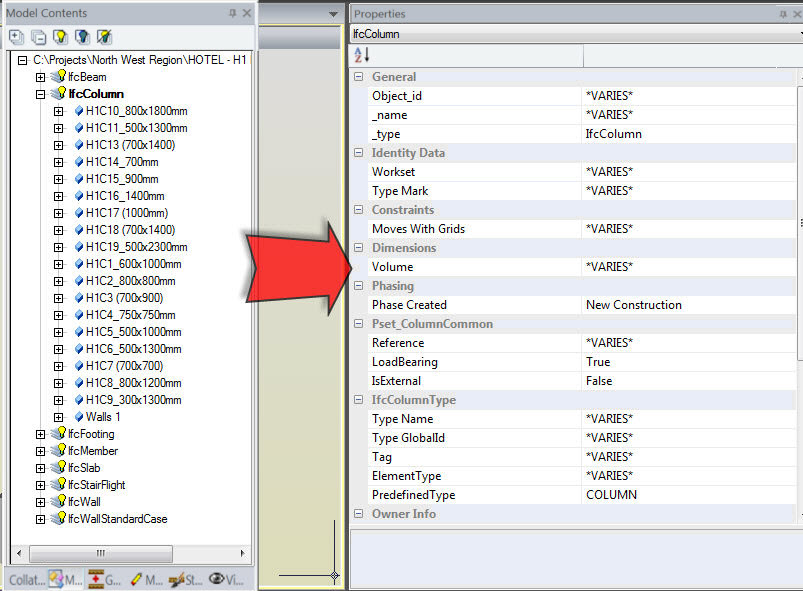Click the Collapse All tree icon
Viewport: 803px width, 591px height.
point(38,37)
